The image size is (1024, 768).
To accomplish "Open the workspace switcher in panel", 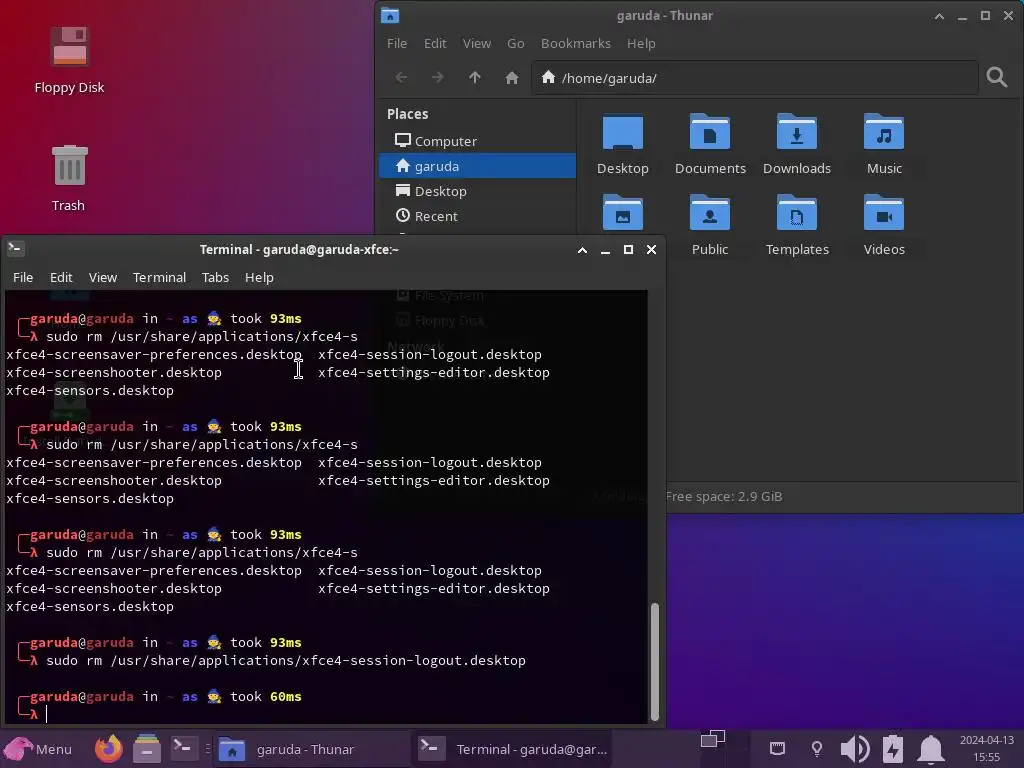I will (712, 739).
